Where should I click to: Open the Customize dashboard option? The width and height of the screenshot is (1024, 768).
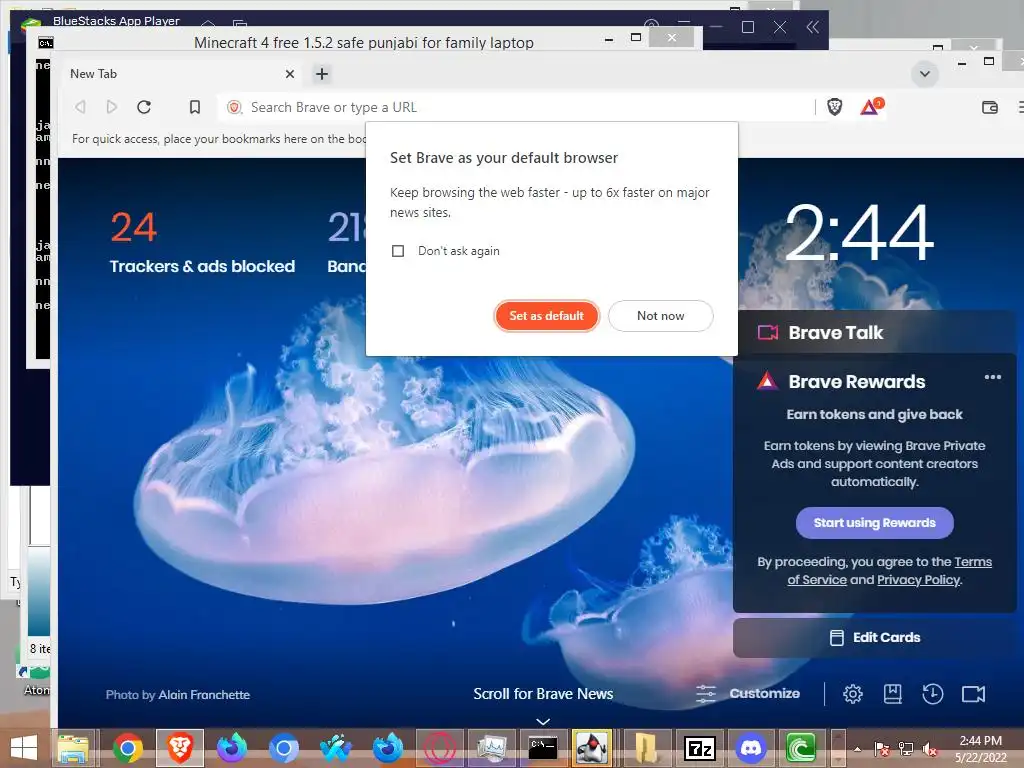748,693
